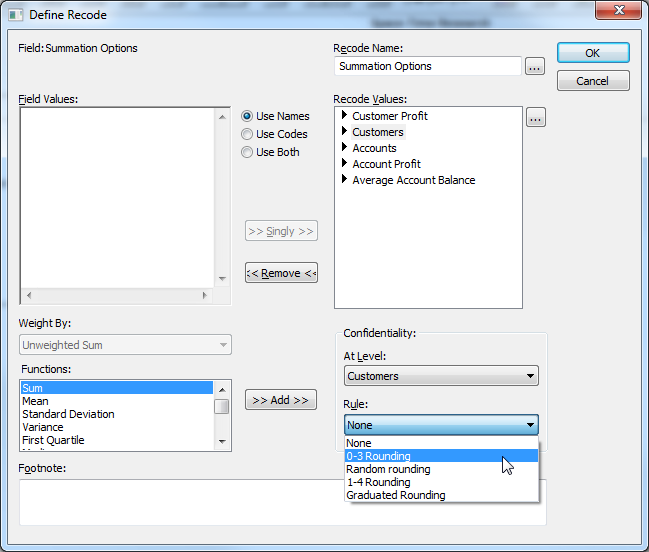The image size is (649, 552).
Task: Expand the Average Account Balance item
Action: tap(345, 180)
